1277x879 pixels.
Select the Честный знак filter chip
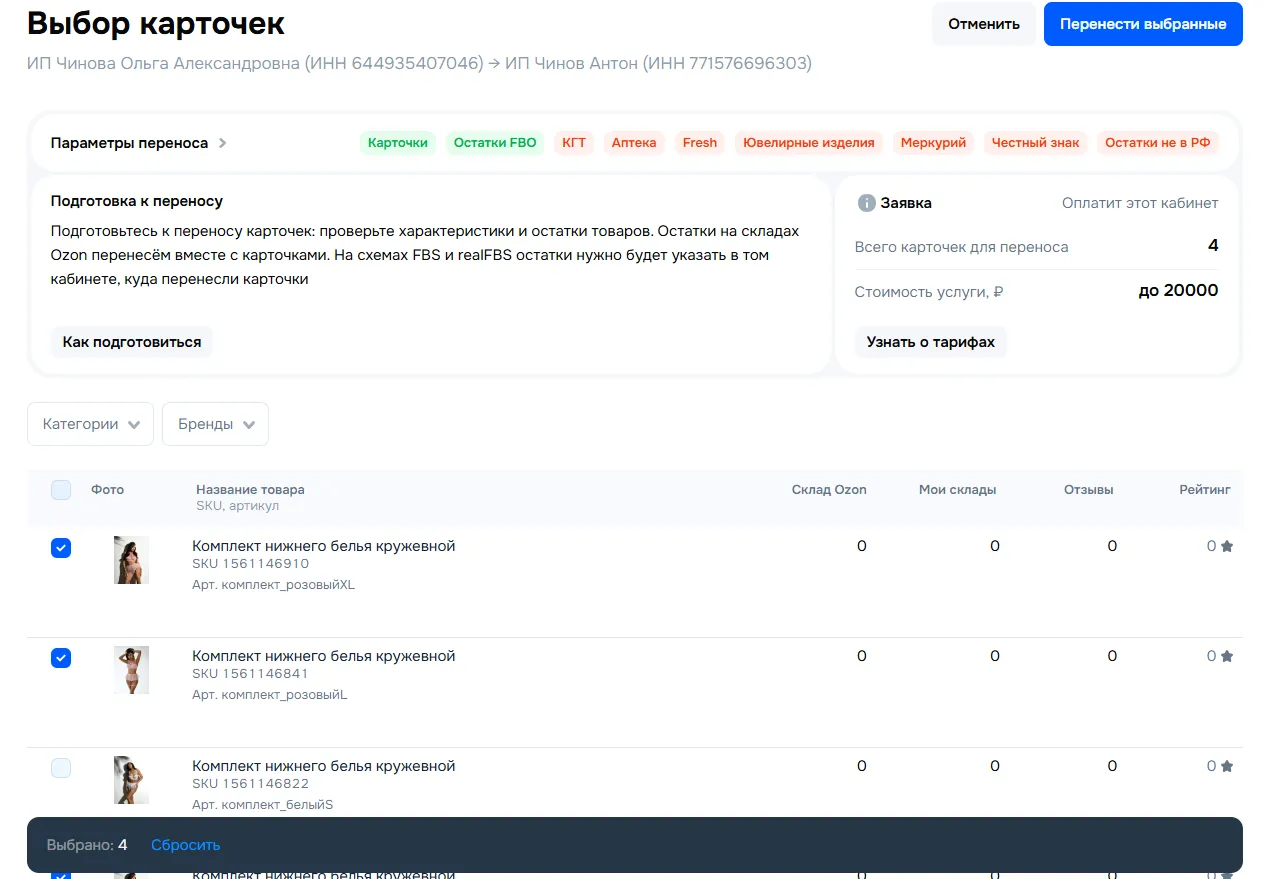tap(1035, 142)
